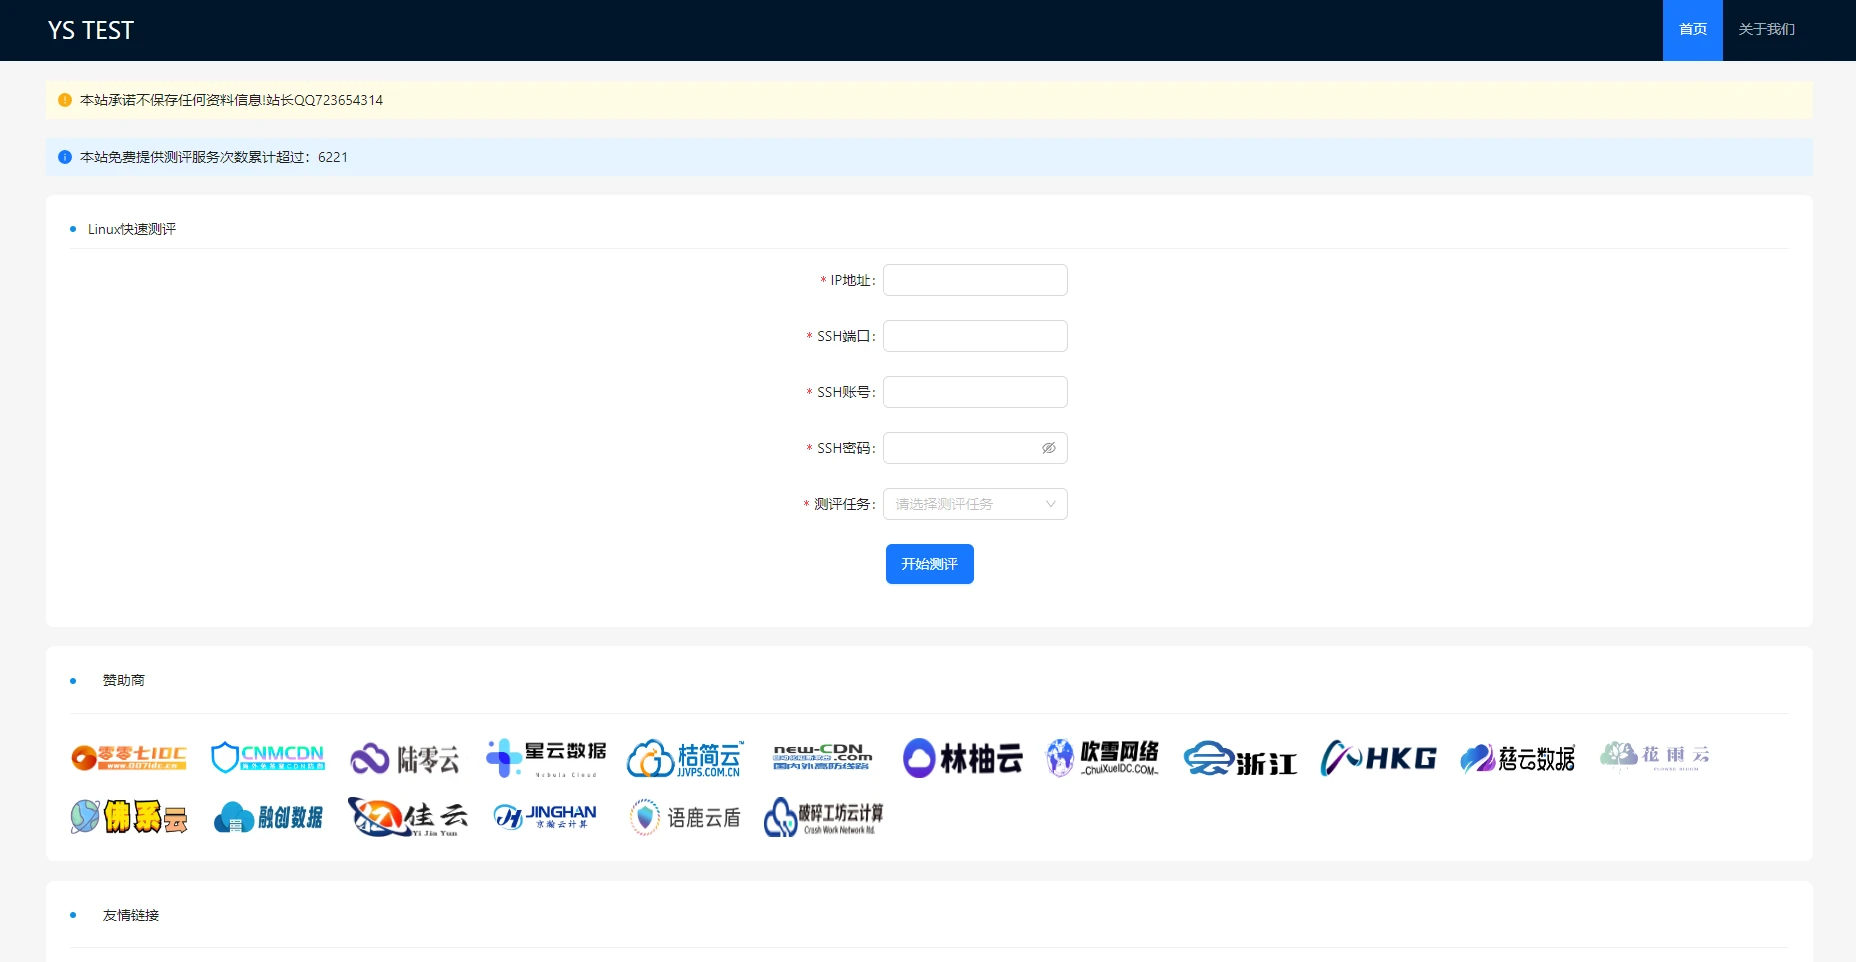Toggle SSH password visibility eye icon
The image size is (1856, 962).
click(x=1049, y=448)
